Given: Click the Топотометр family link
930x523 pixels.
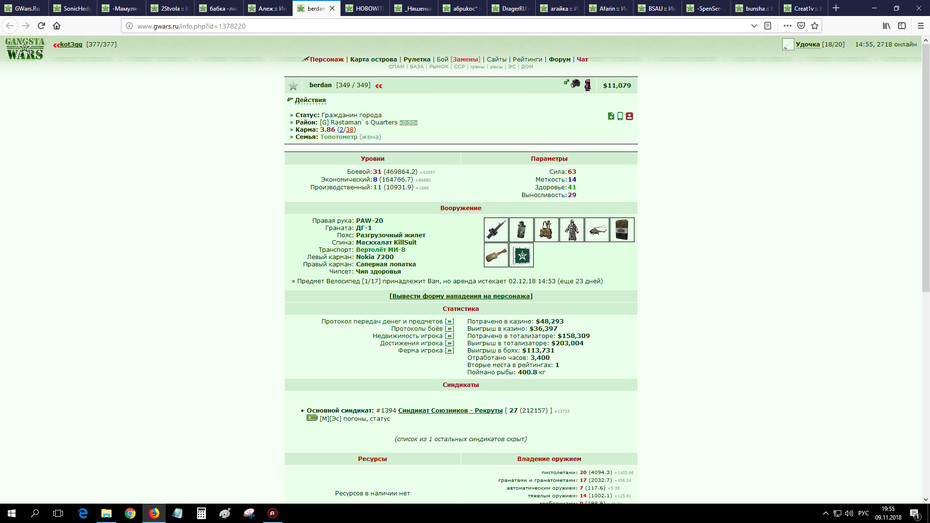Looking at the screenshot, I should tap(339, 137).
